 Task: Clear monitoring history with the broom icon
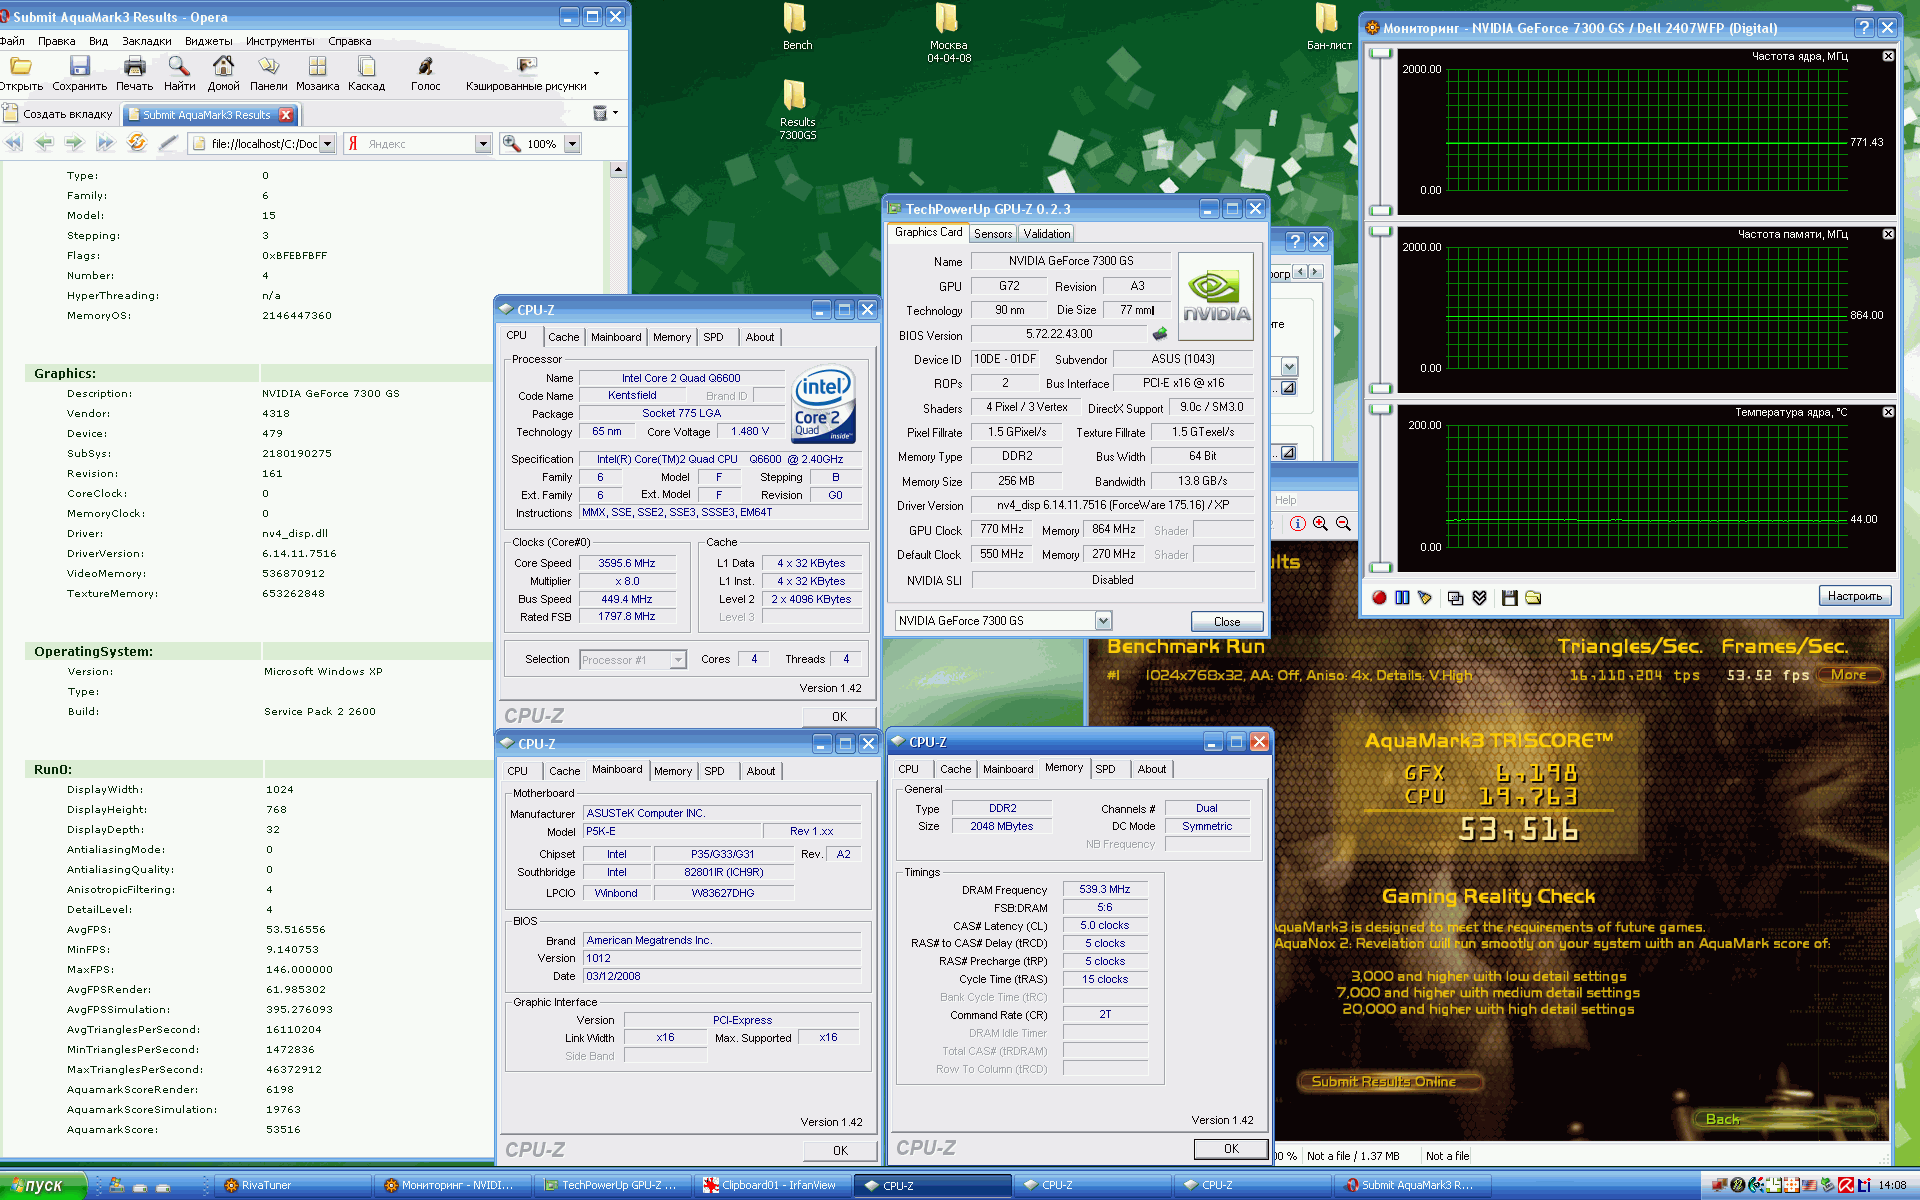pos(1425,597)
